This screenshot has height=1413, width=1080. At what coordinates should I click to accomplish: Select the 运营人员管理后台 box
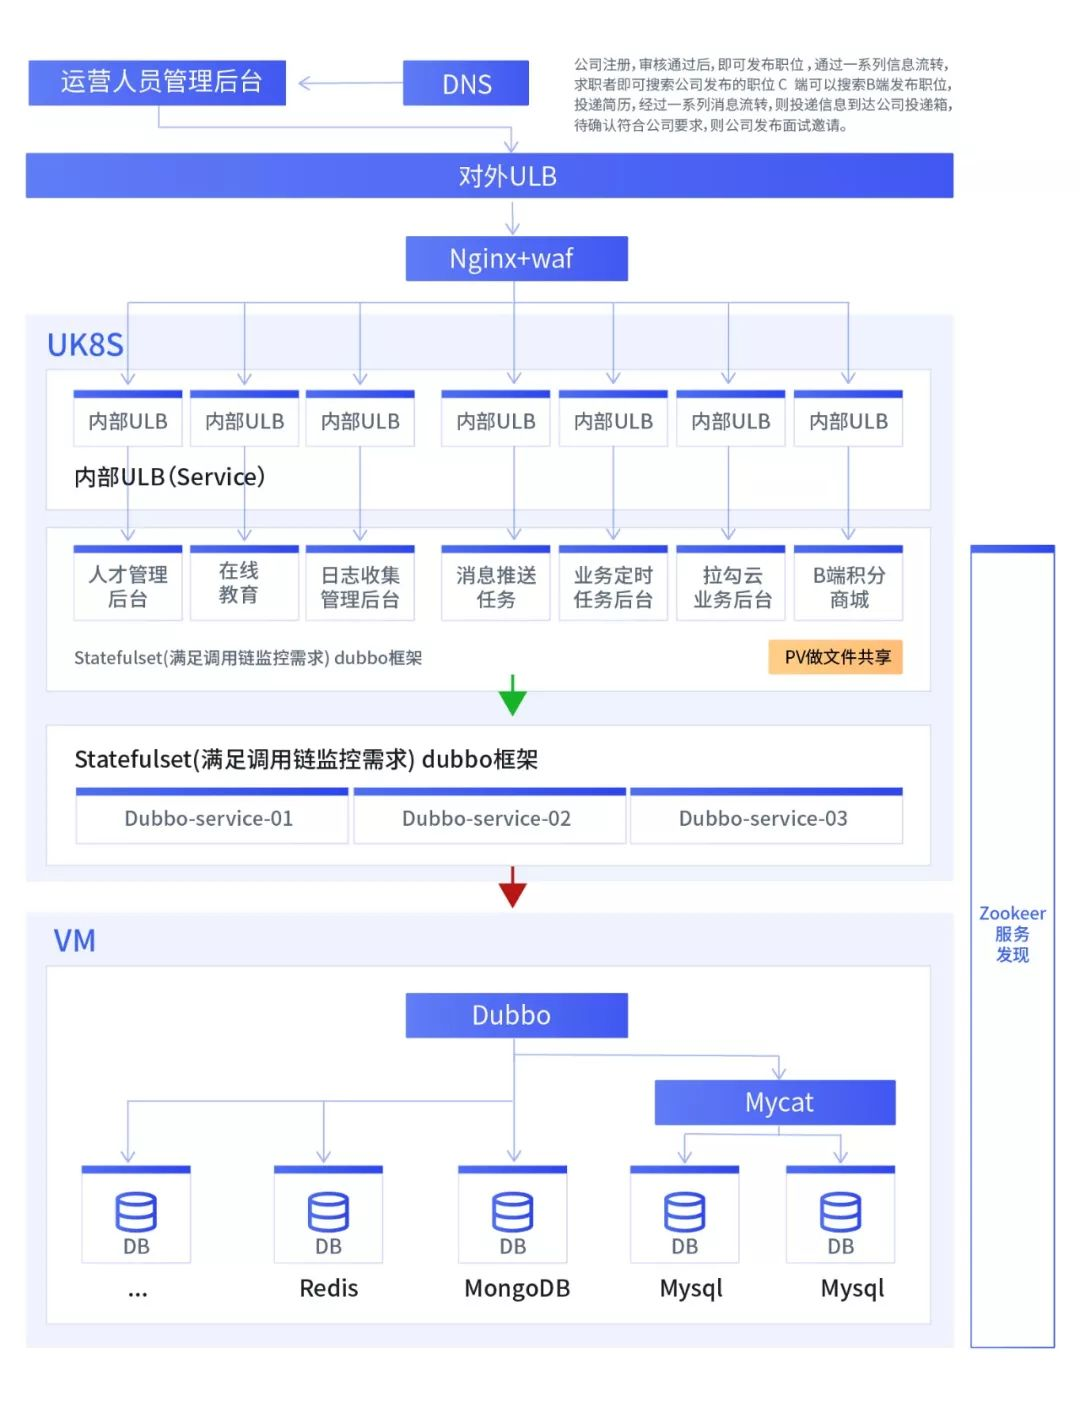(157, 83)
